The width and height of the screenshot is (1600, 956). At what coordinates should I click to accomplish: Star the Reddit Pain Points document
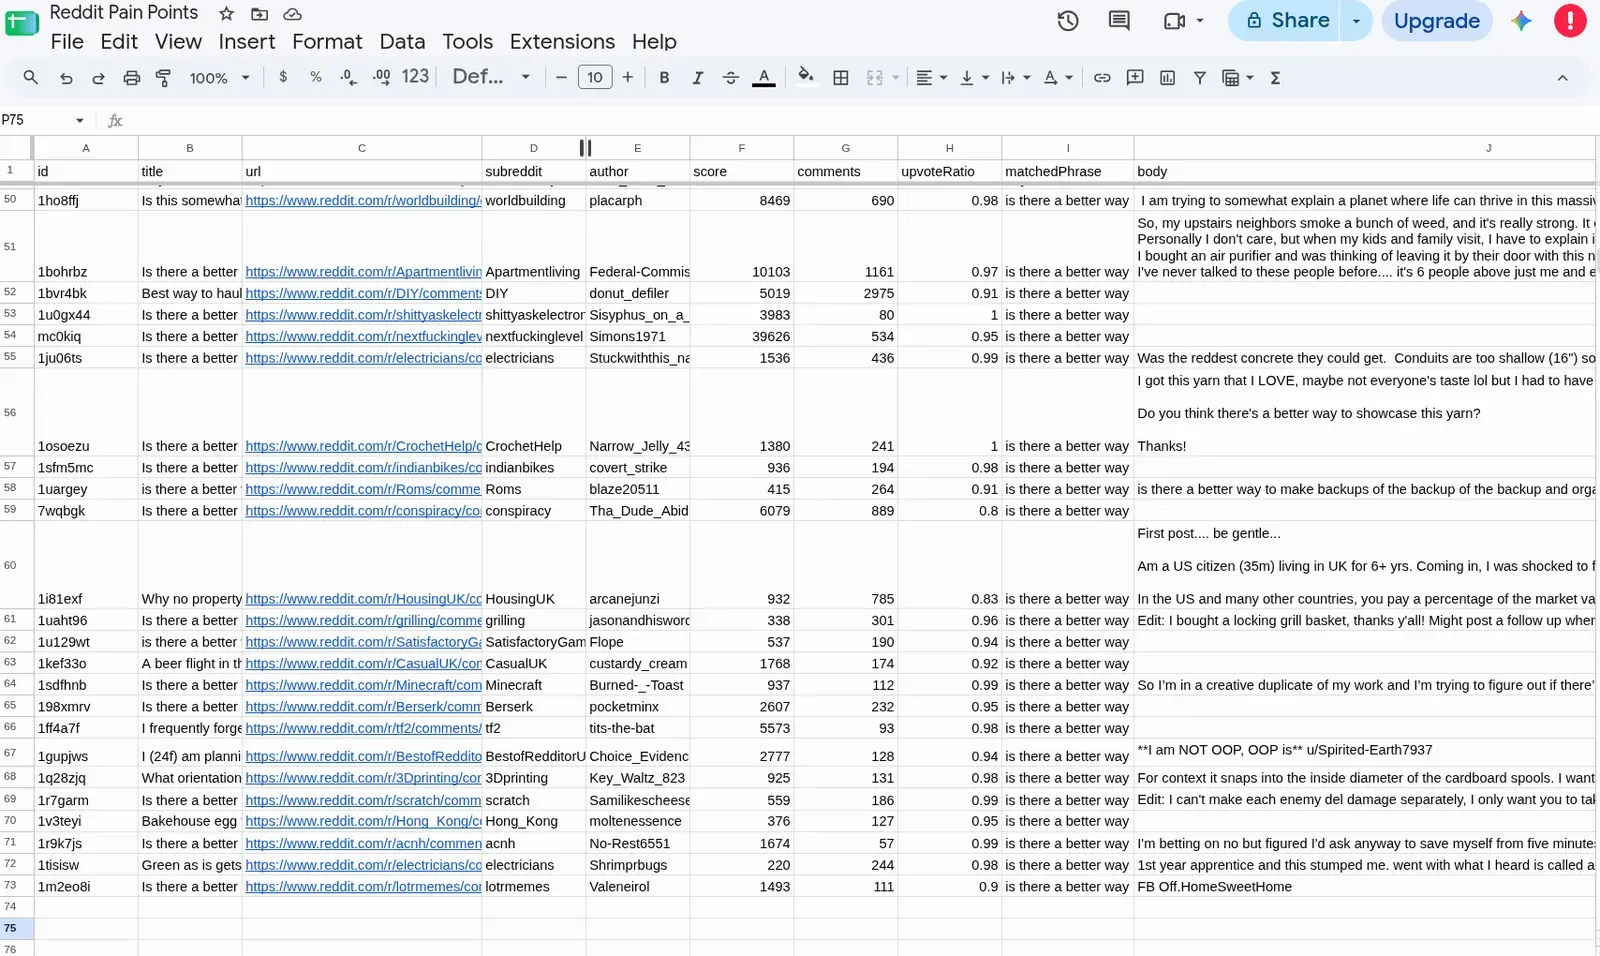(x=227, y=14)
